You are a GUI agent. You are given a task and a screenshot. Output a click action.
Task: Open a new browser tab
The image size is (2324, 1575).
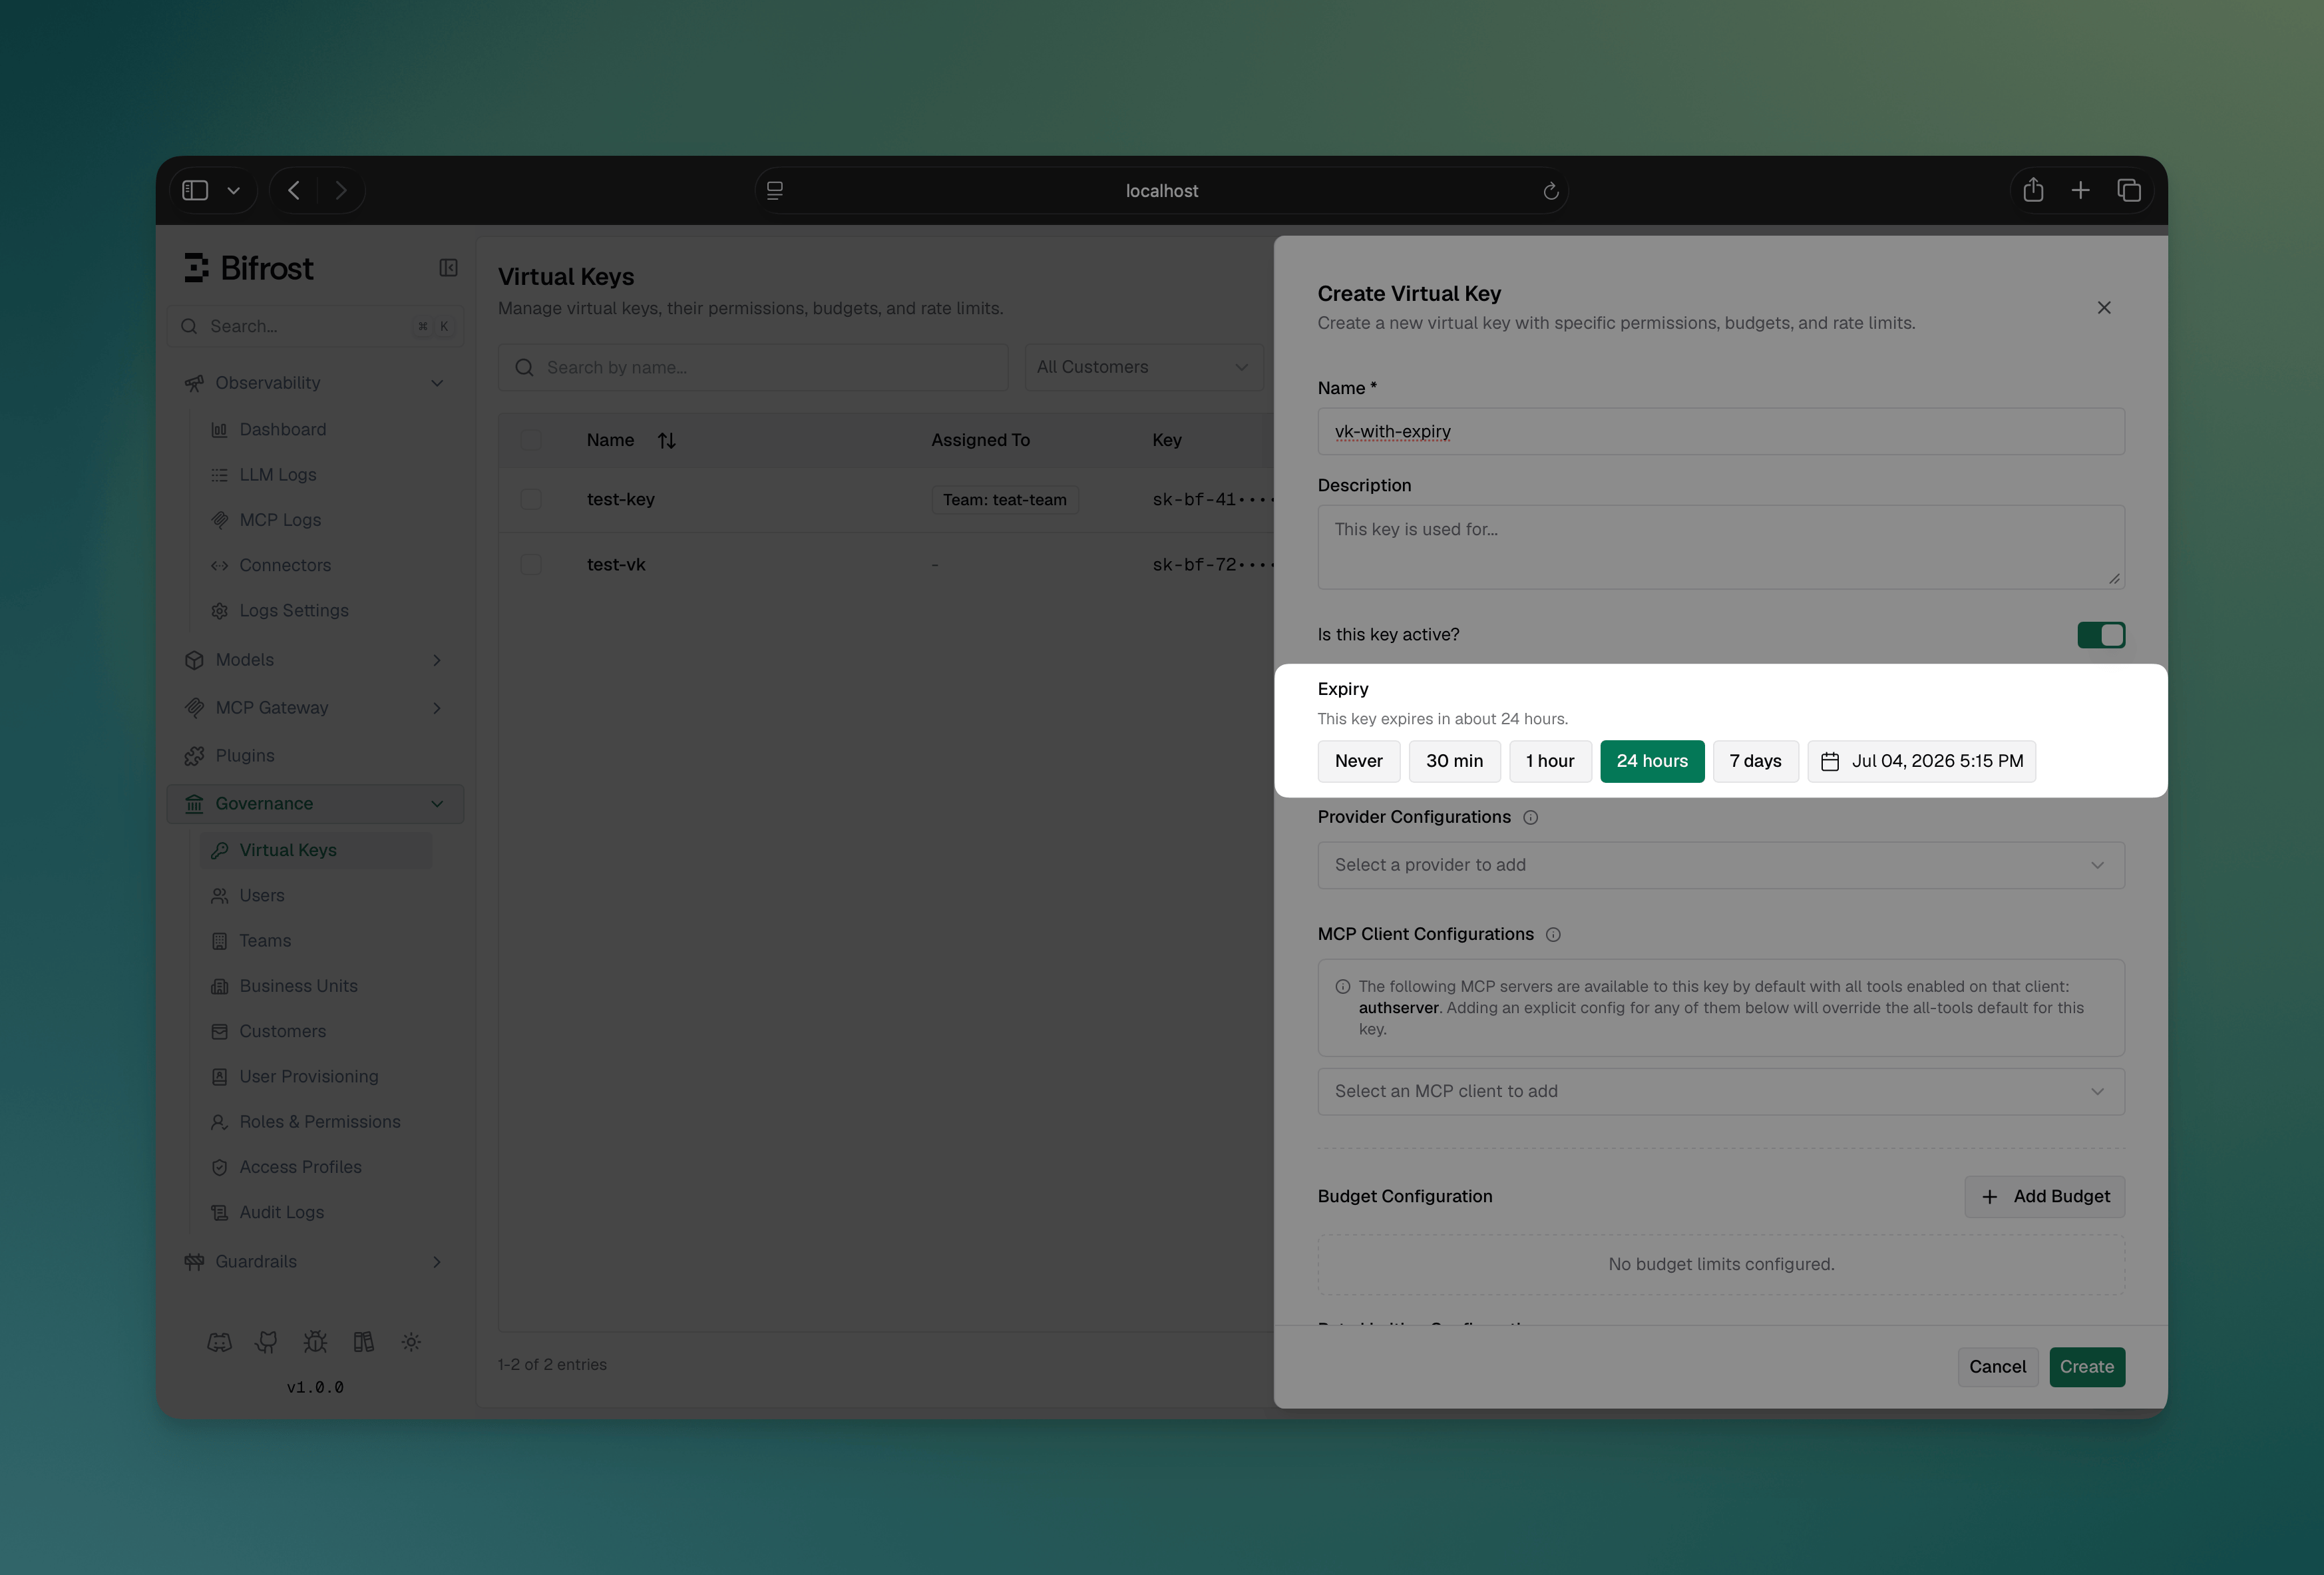pyautogui.click(x=2081, y=190)
